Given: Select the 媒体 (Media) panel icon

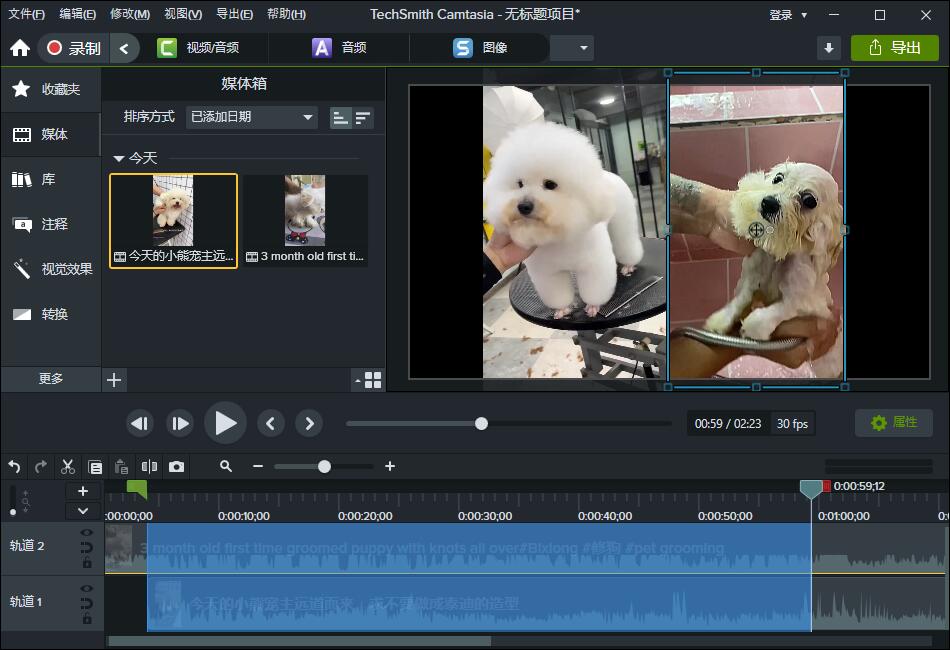Looking at the screenshot, I should point(37,134).
